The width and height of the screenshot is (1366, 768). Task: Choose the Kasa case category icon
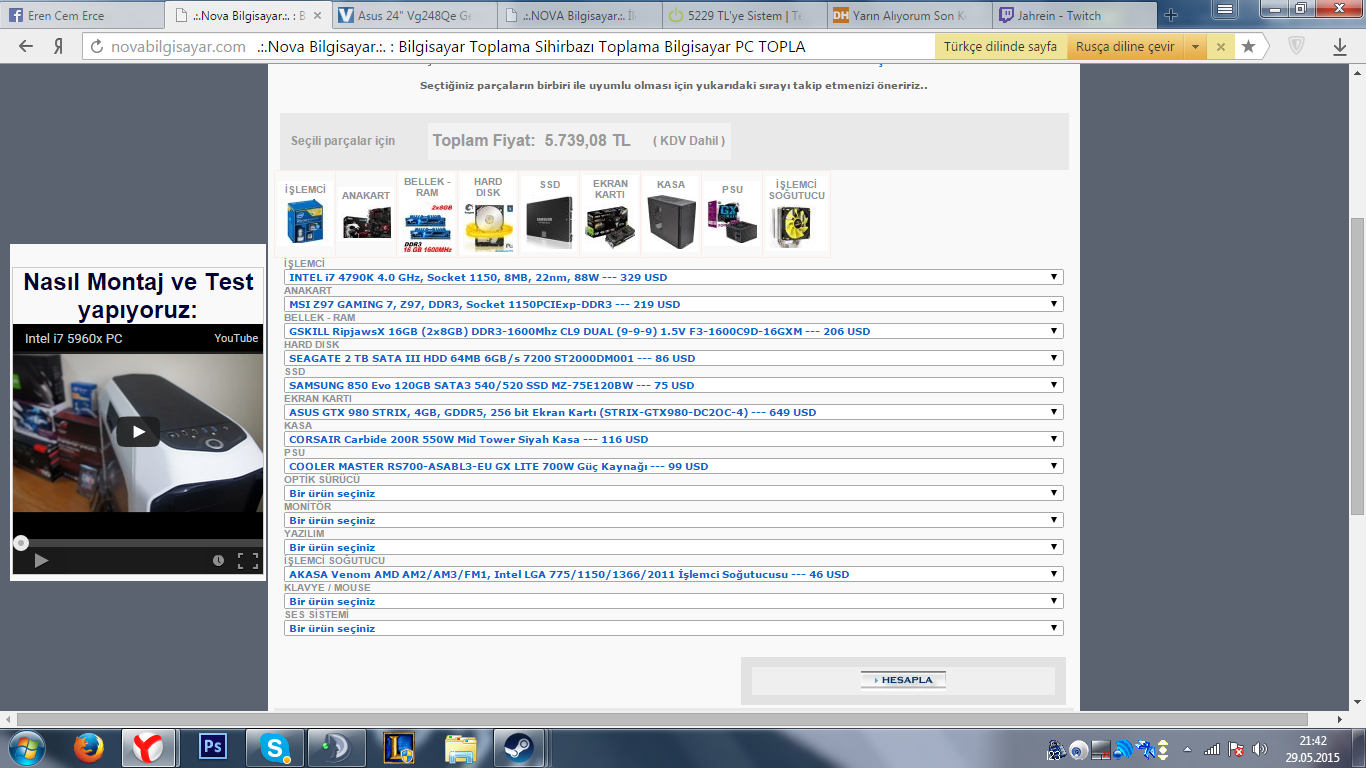coord(671,214)
